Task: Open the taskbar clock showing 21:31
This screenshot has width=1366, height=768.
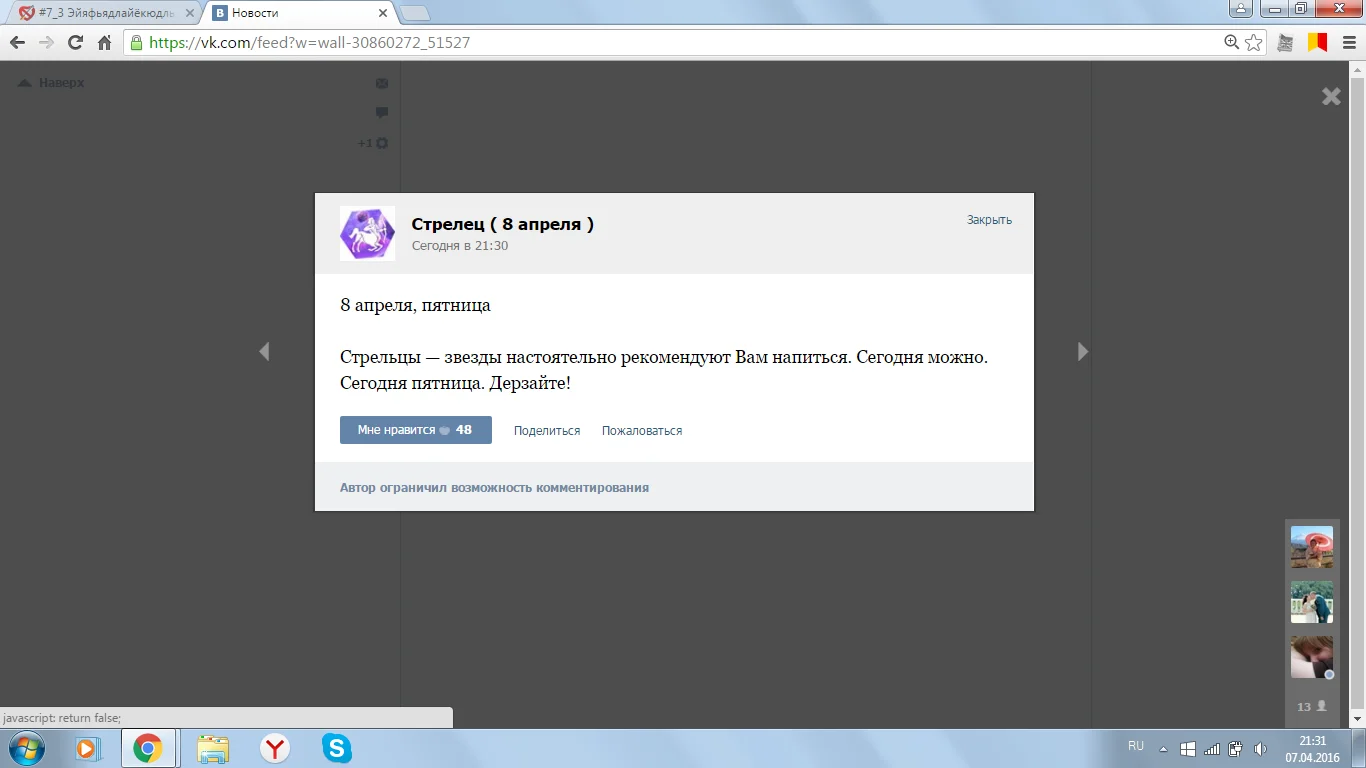Action: (x=1312, y=749)
